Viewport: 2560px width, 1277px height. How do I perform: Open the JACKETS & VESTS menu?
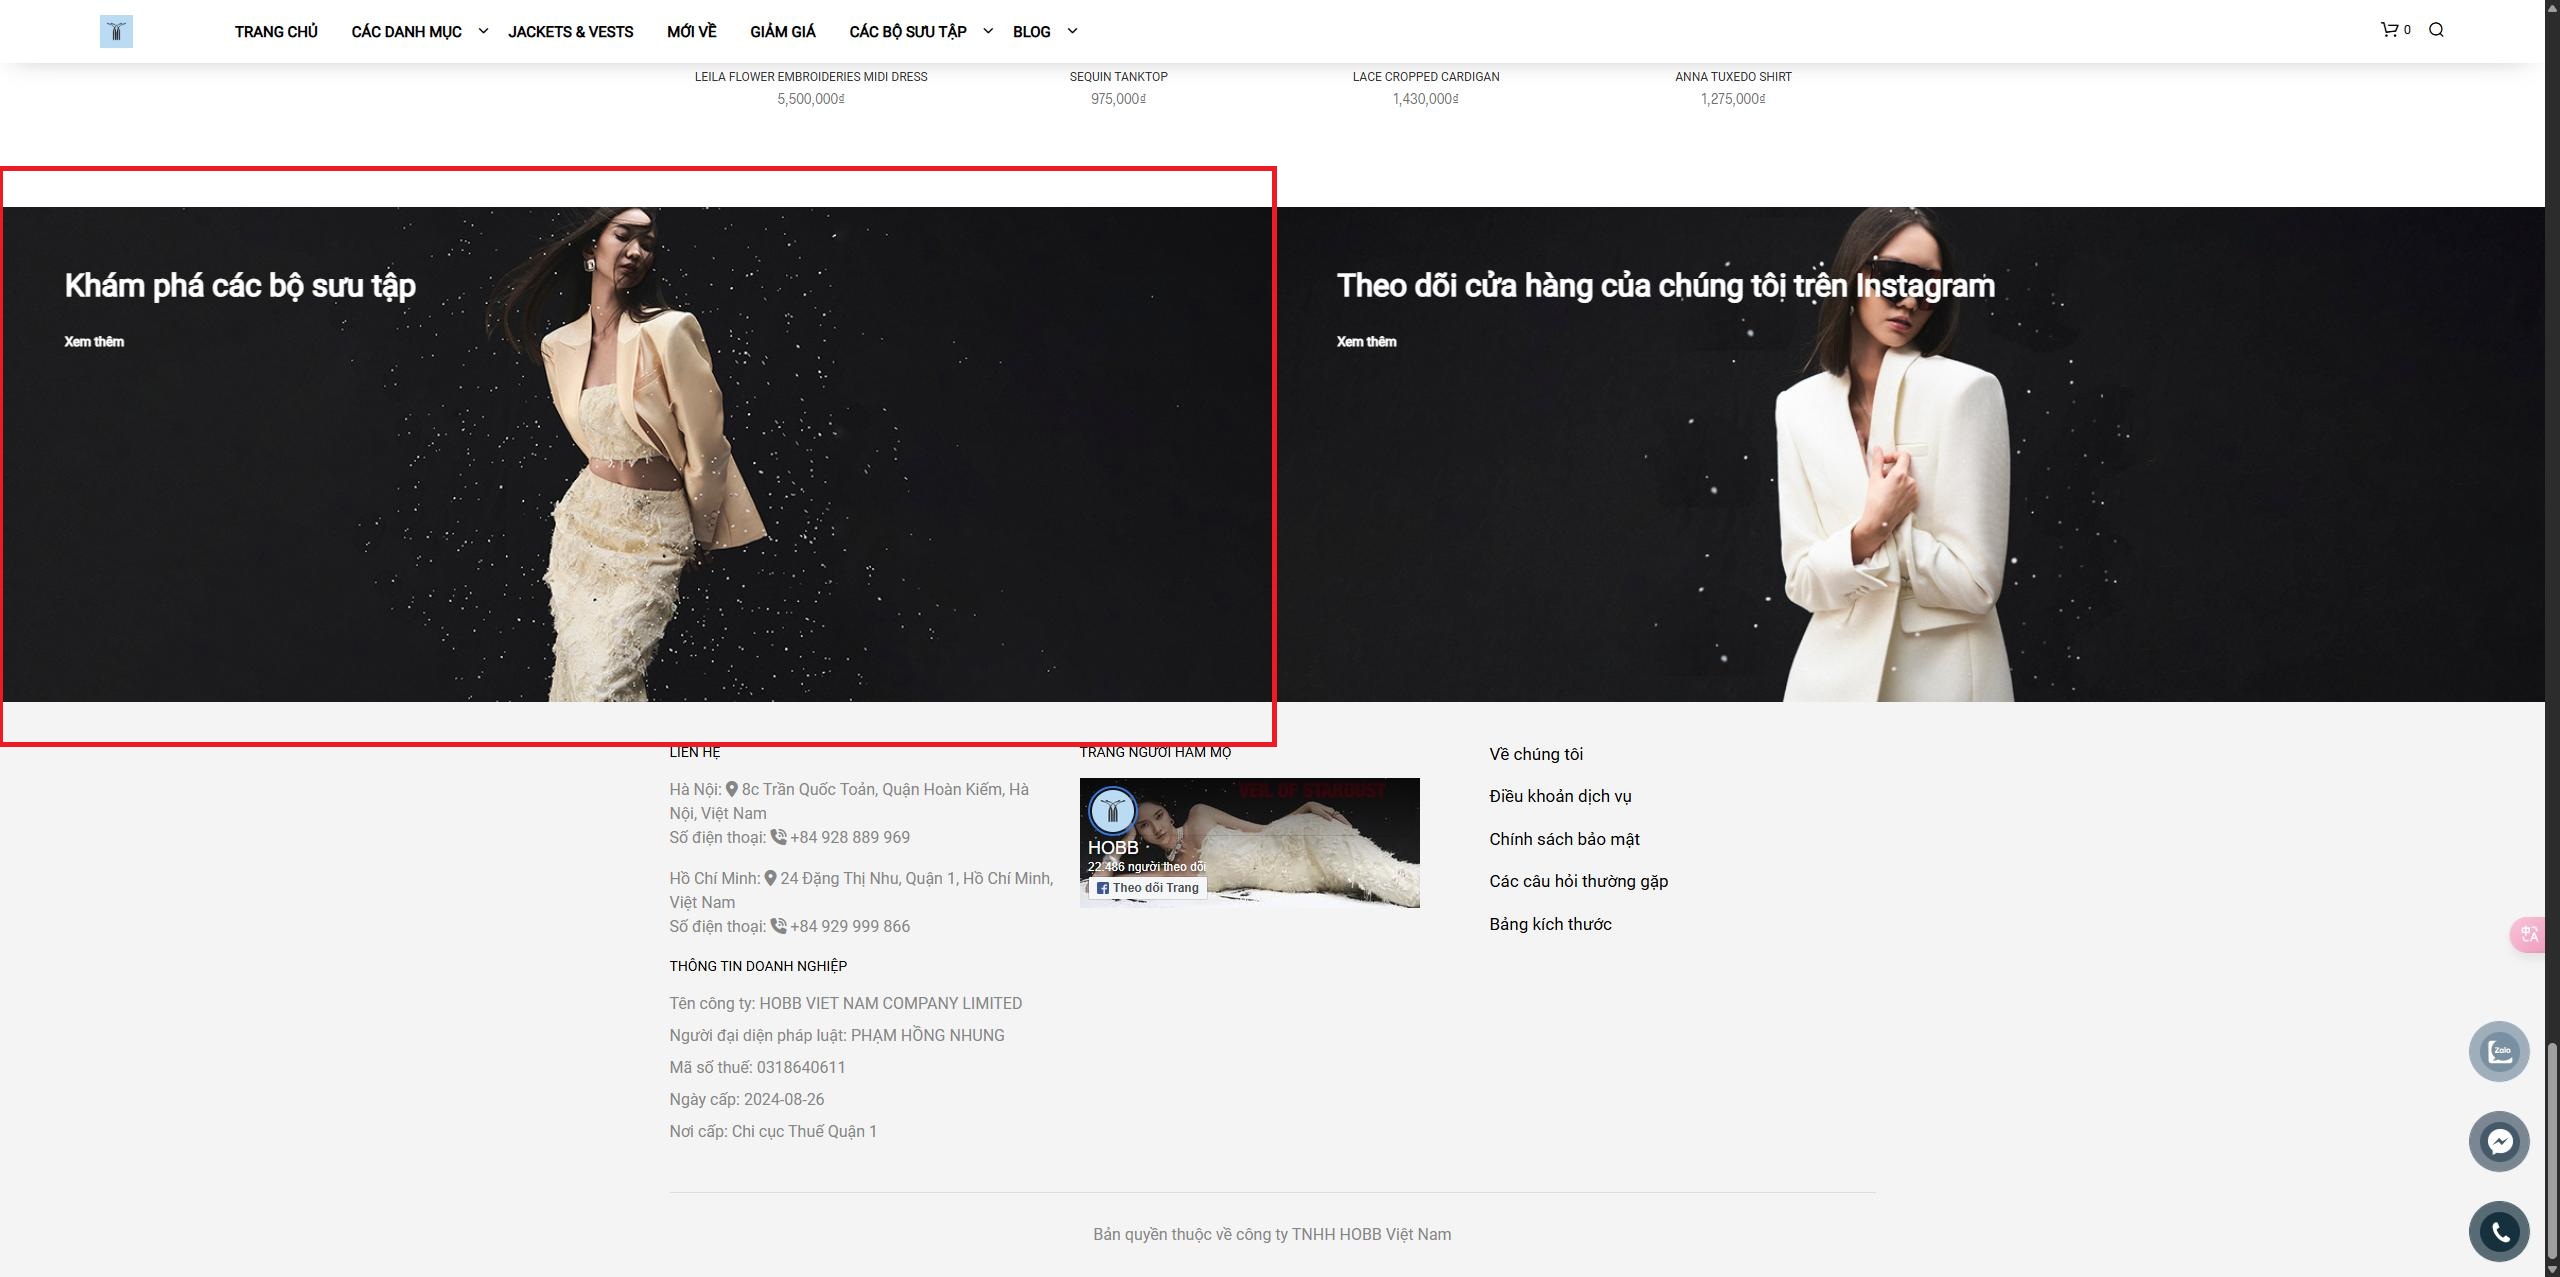pyautogui.click(x=570, y=32)
